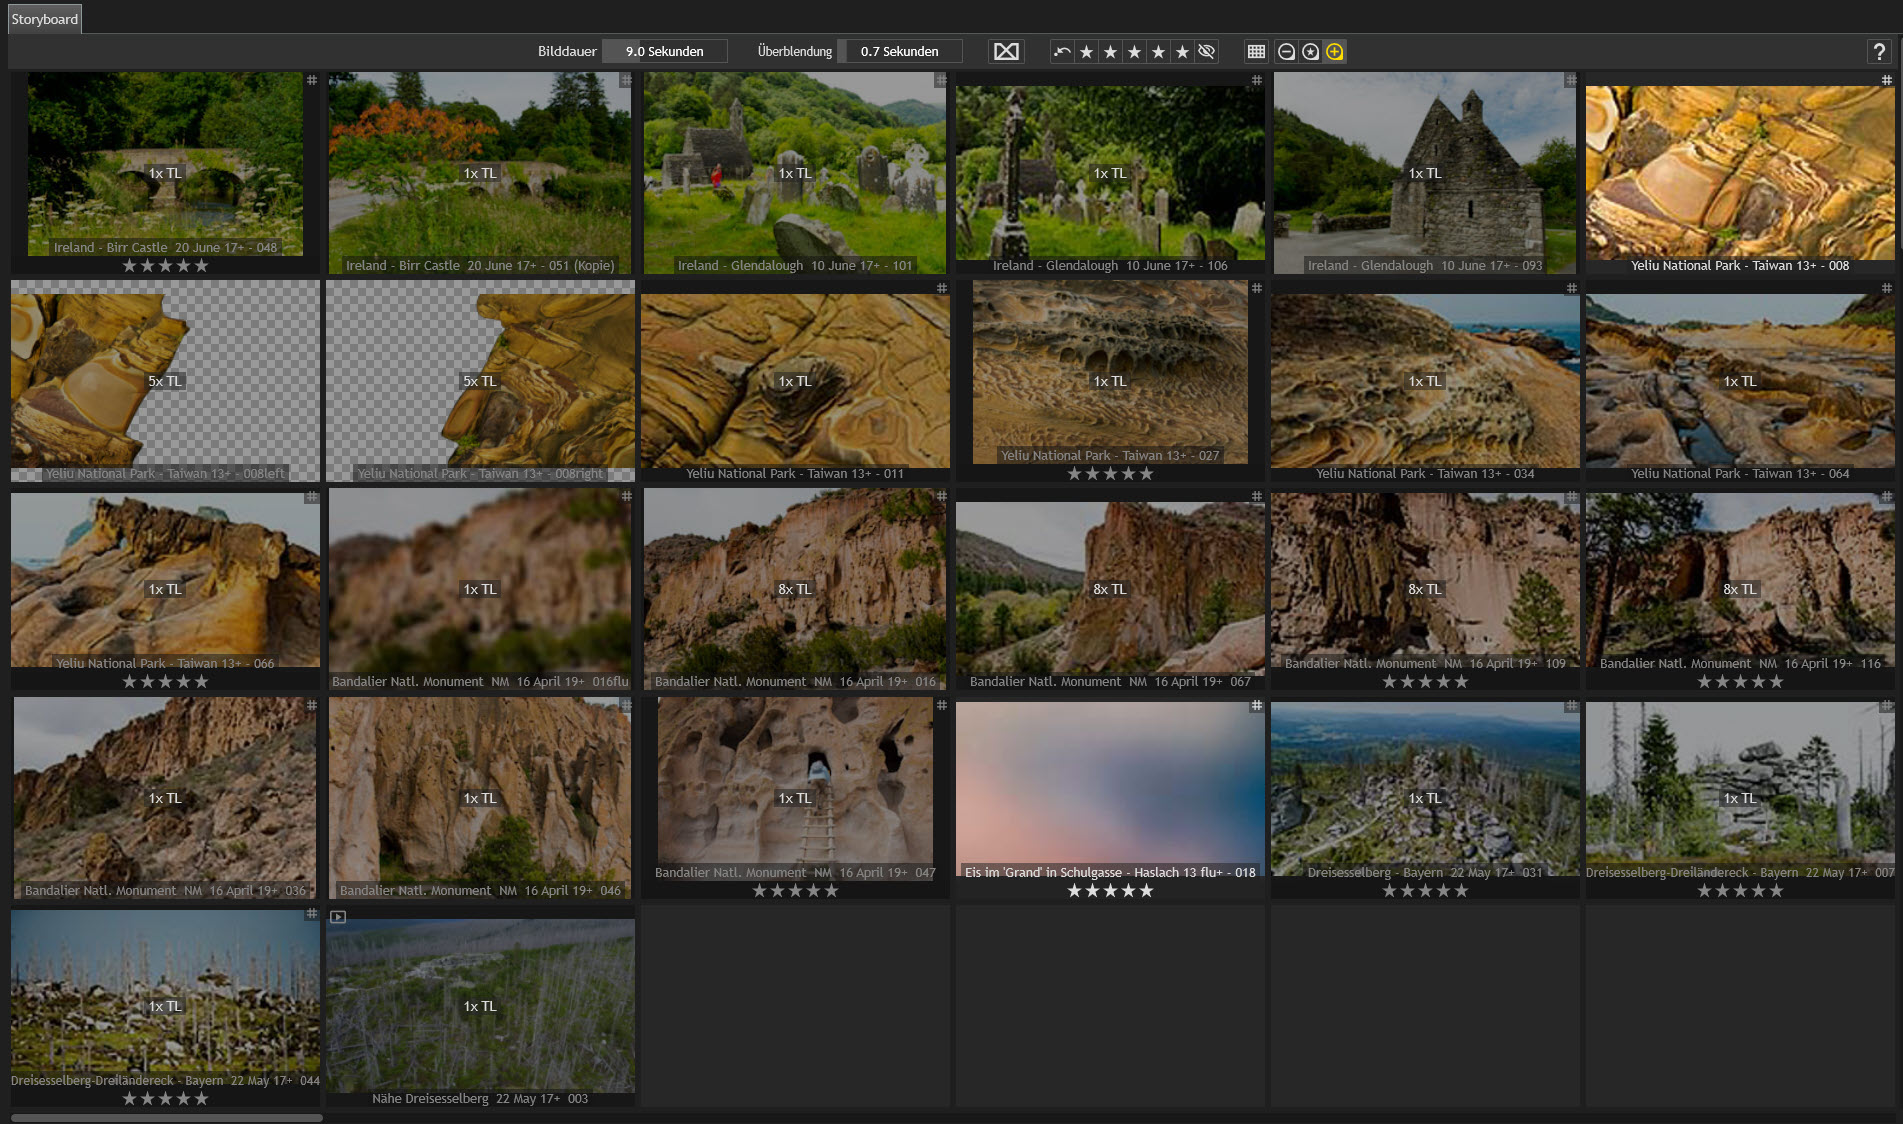Click the grid icon on Birr Castle 048 thumbnail
The height and width of the screenshot is (1124, 1903).
pos(312,80)
